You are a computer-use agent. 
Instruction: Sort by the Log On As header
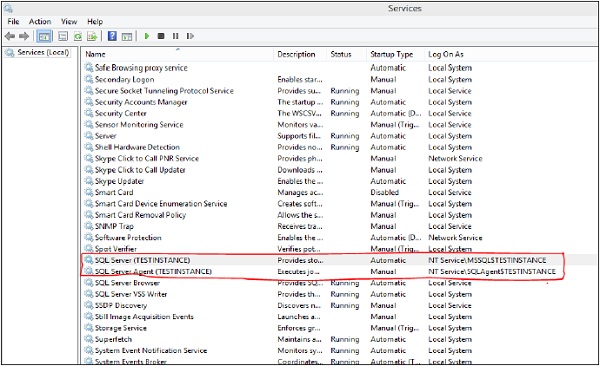tap(446, 54)
